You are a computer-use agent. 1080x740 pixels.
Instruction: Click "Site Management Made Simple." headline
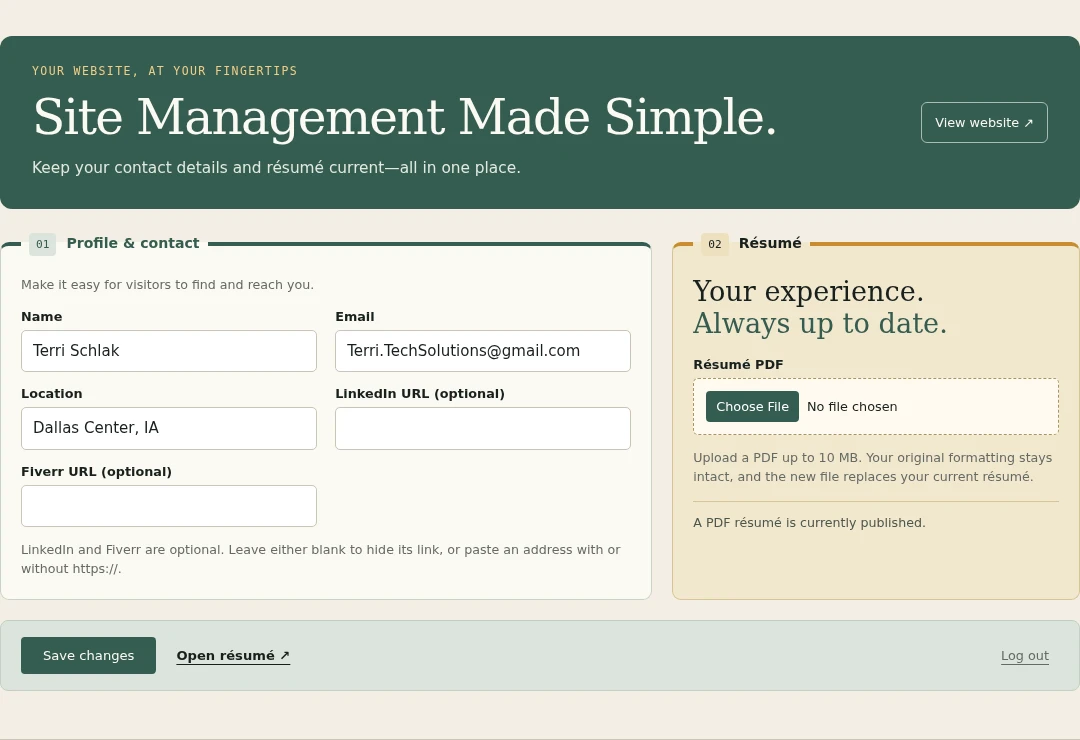tap(405, 117)
